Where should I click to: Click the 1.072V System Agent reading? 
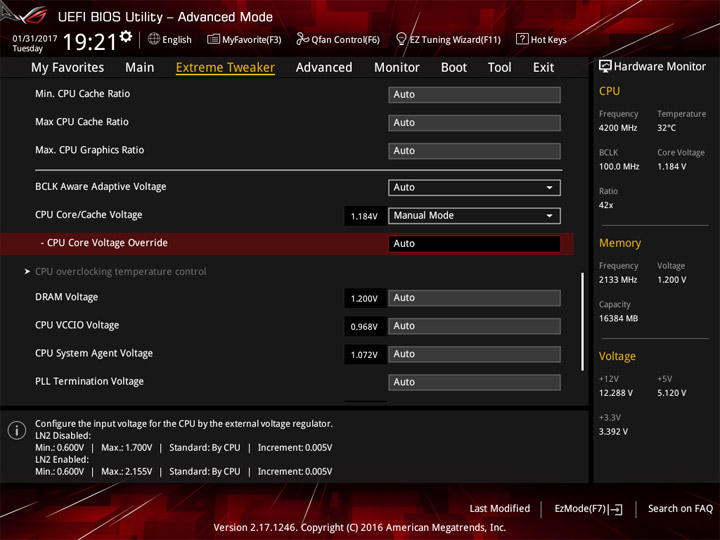pyautogui.click(x=364, y=355)
